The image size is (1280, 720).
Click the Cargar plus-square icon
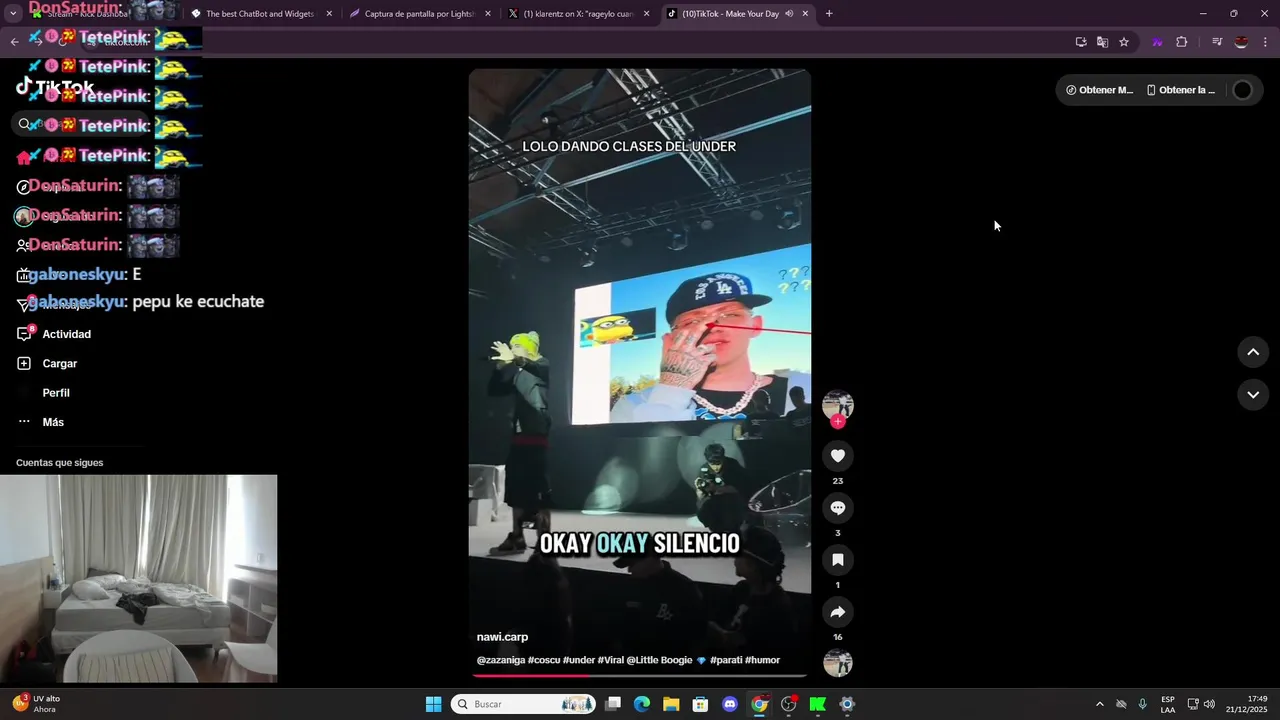pyautogui.click(x=24, y=363)
